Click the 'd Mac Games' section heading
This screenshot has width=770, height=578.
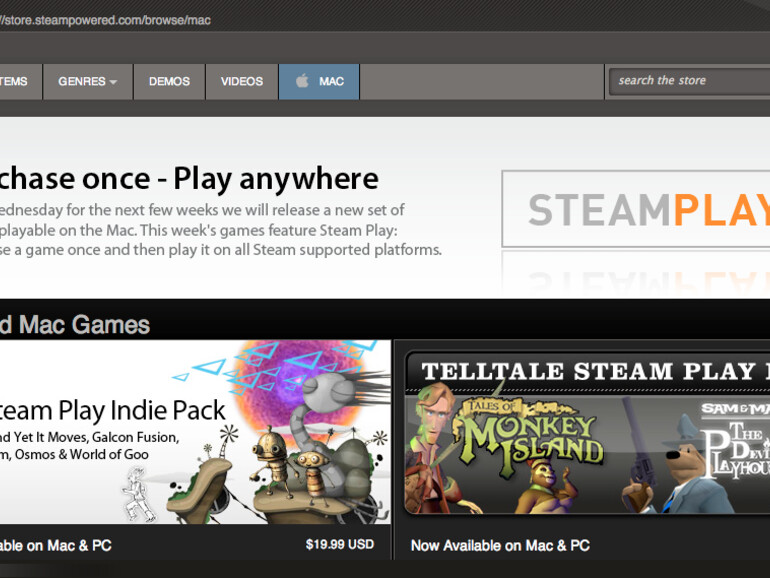tap(75, 325)
